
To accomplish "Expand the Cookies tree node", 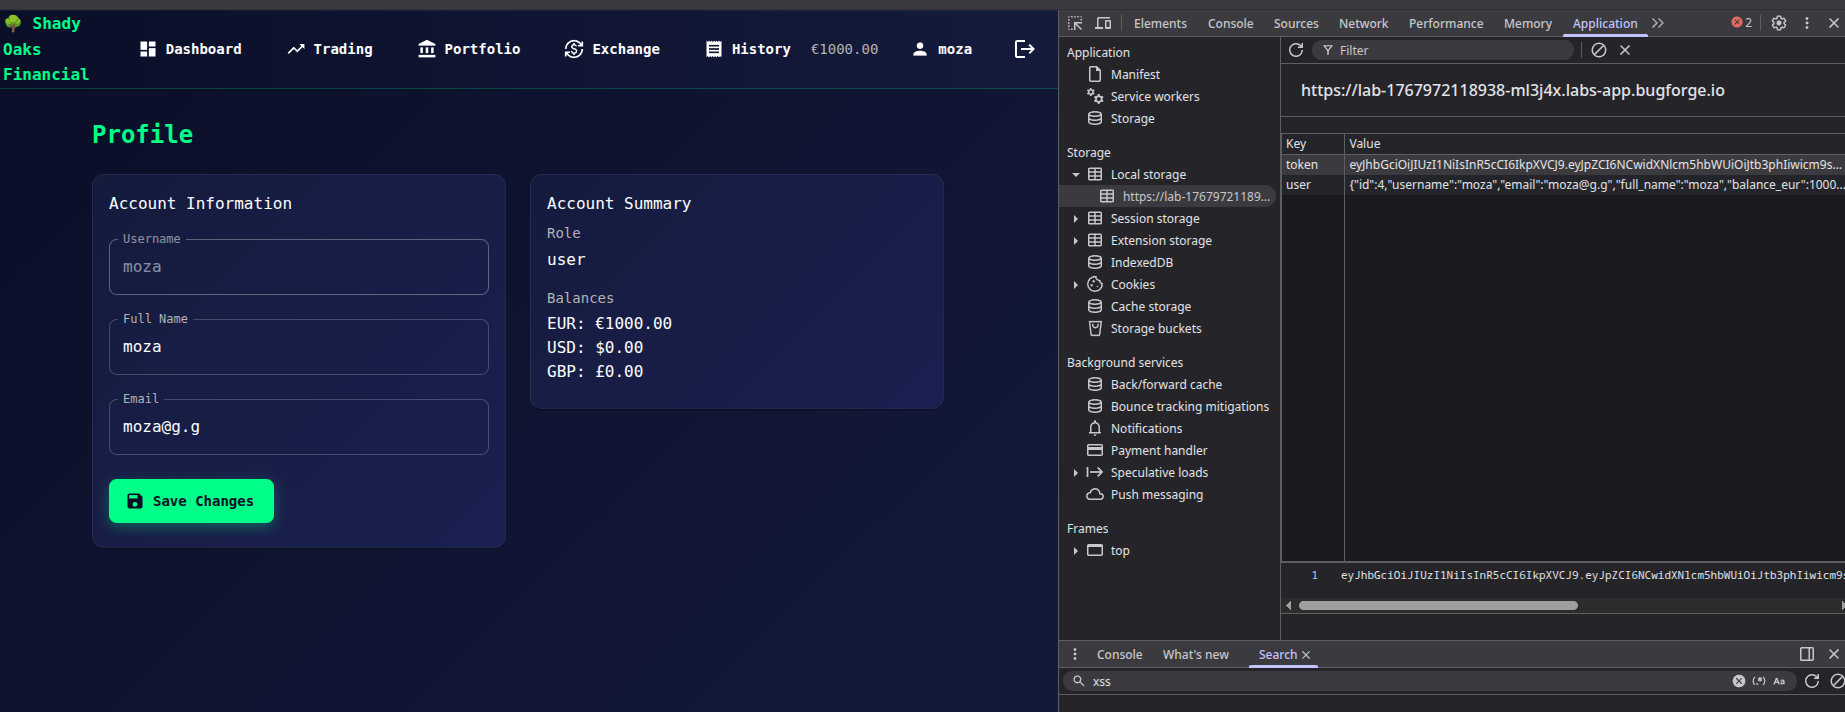I will pos(1076,285).
